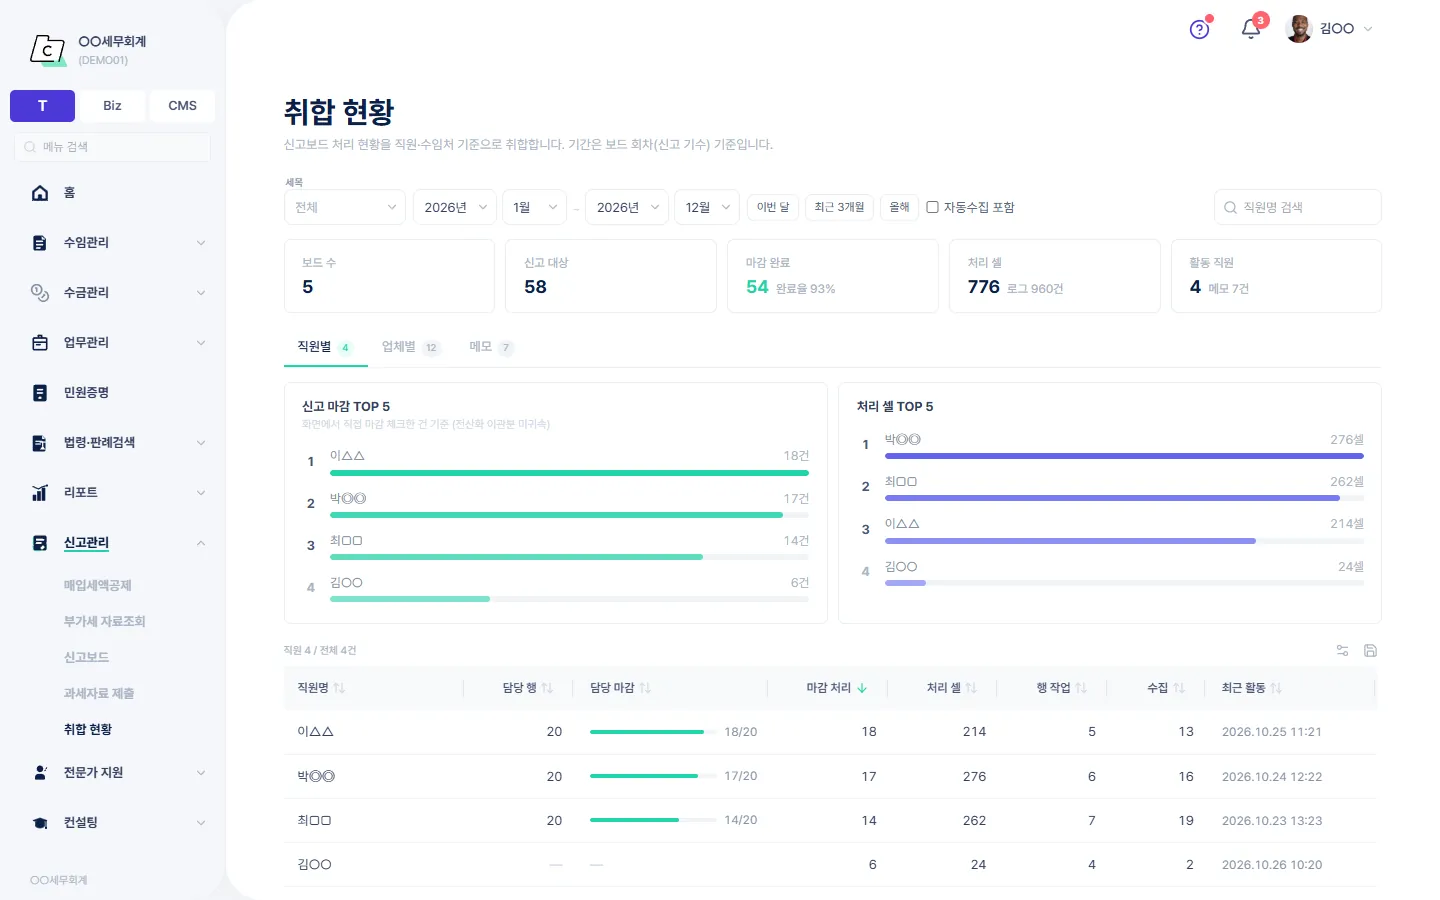
Task: Sort by 최근 활동 column arrows
Action: pos(1276,688)
